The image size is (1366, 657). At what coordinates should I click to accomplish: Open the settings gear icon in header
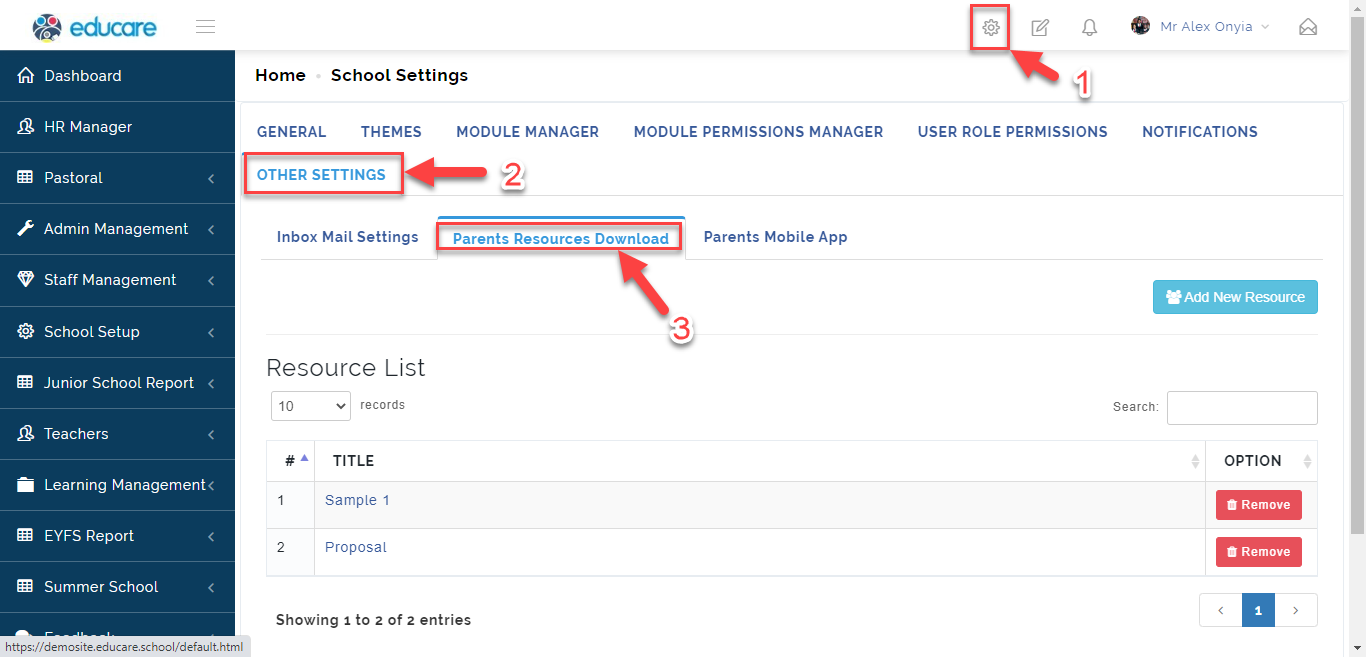991,27
